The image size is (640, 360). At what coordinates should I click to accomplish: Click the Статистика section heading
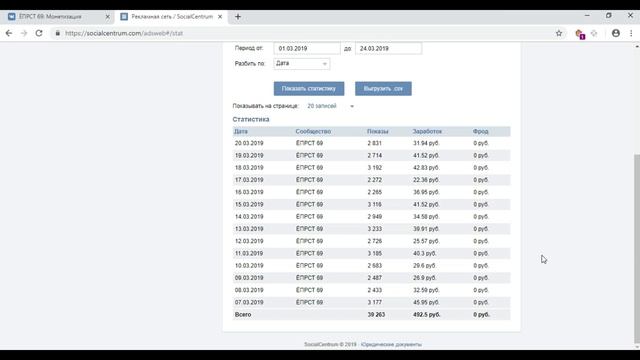[x=251, y=119]
